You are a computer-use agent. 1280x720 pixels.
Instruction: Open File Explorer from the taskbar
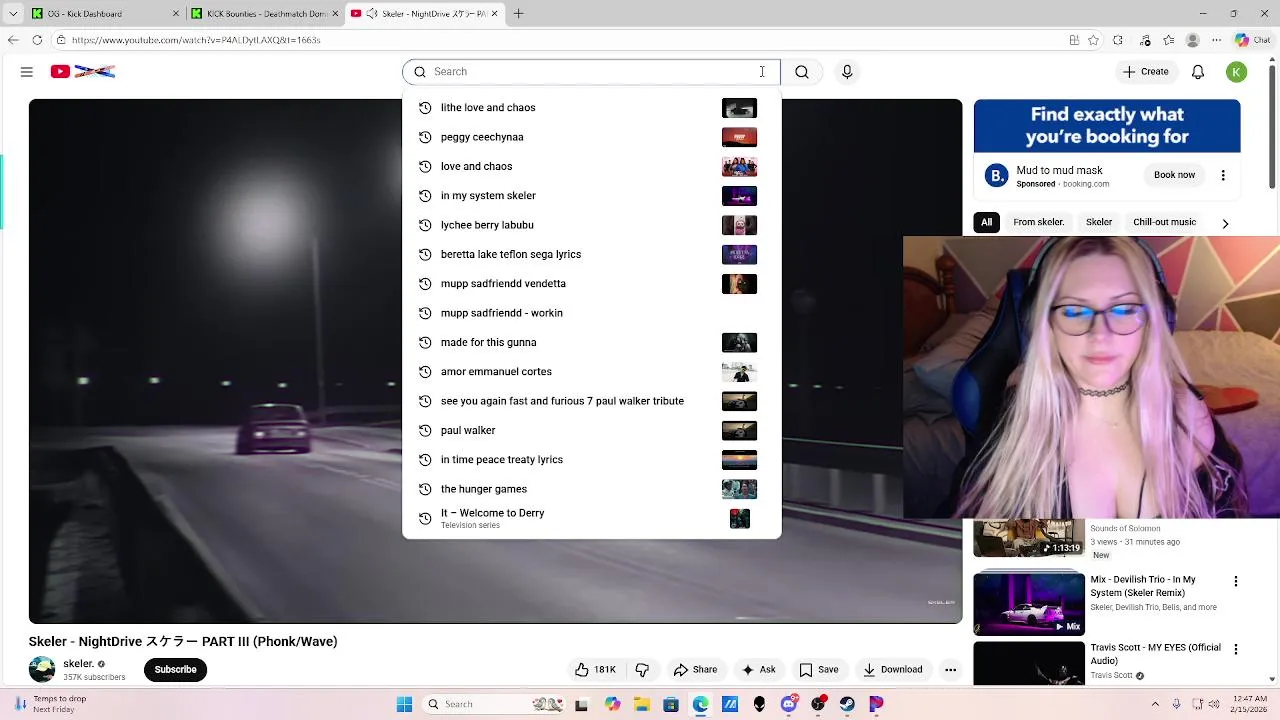(x=642, y=704)
